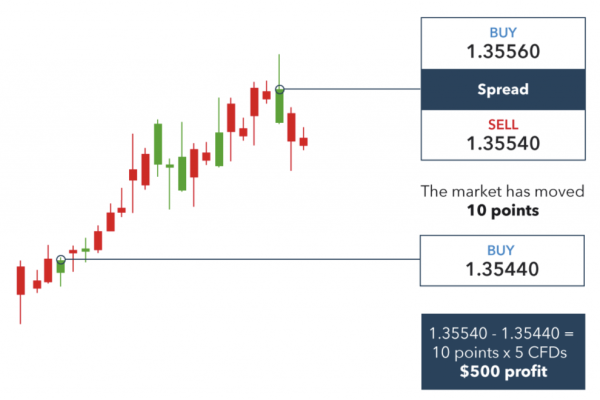Screen dimensions: 600x400
Task: Click the blue BUY label in top box
Action: click(x=503, y=33)
